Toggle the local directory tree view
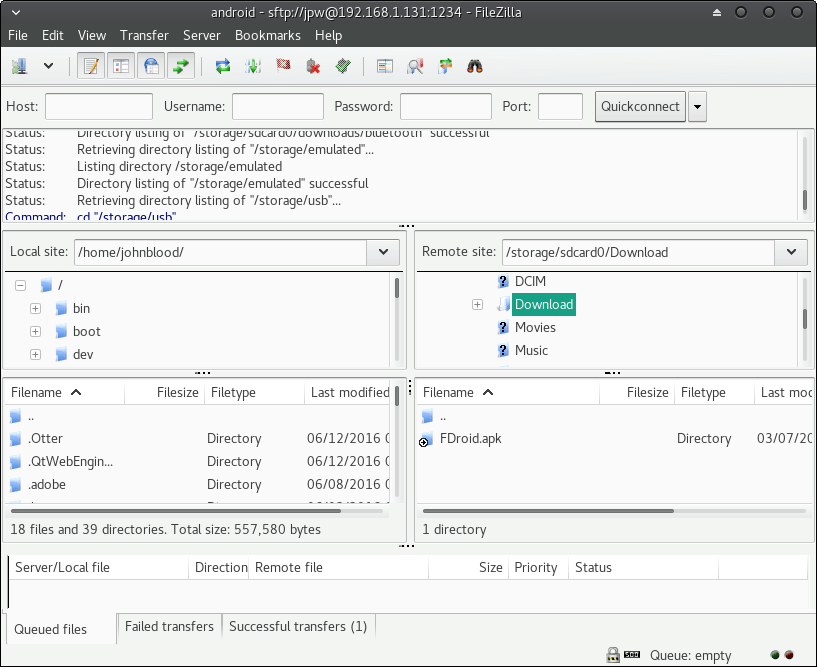This screenshot has width=817, height=667. tap(121, 67)
